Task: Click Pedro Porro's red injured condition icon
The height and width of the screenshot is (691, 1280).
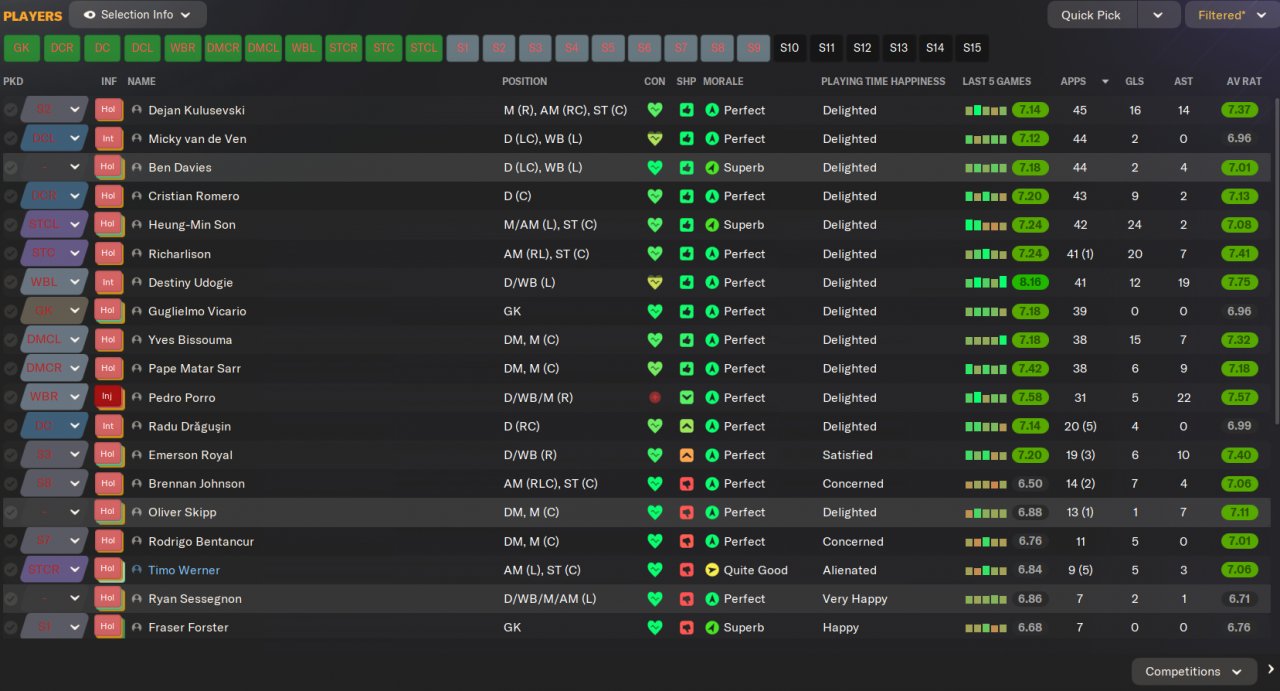Action: pos(655,398)
